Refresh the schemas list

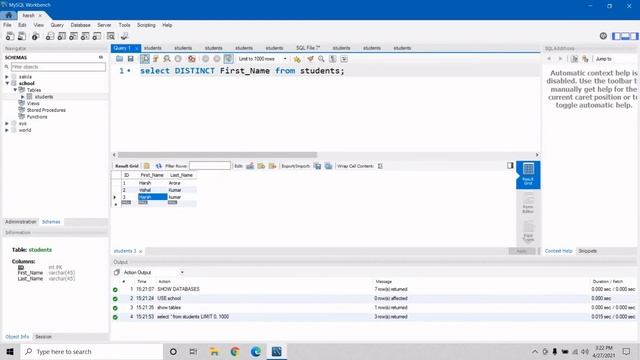100,58
